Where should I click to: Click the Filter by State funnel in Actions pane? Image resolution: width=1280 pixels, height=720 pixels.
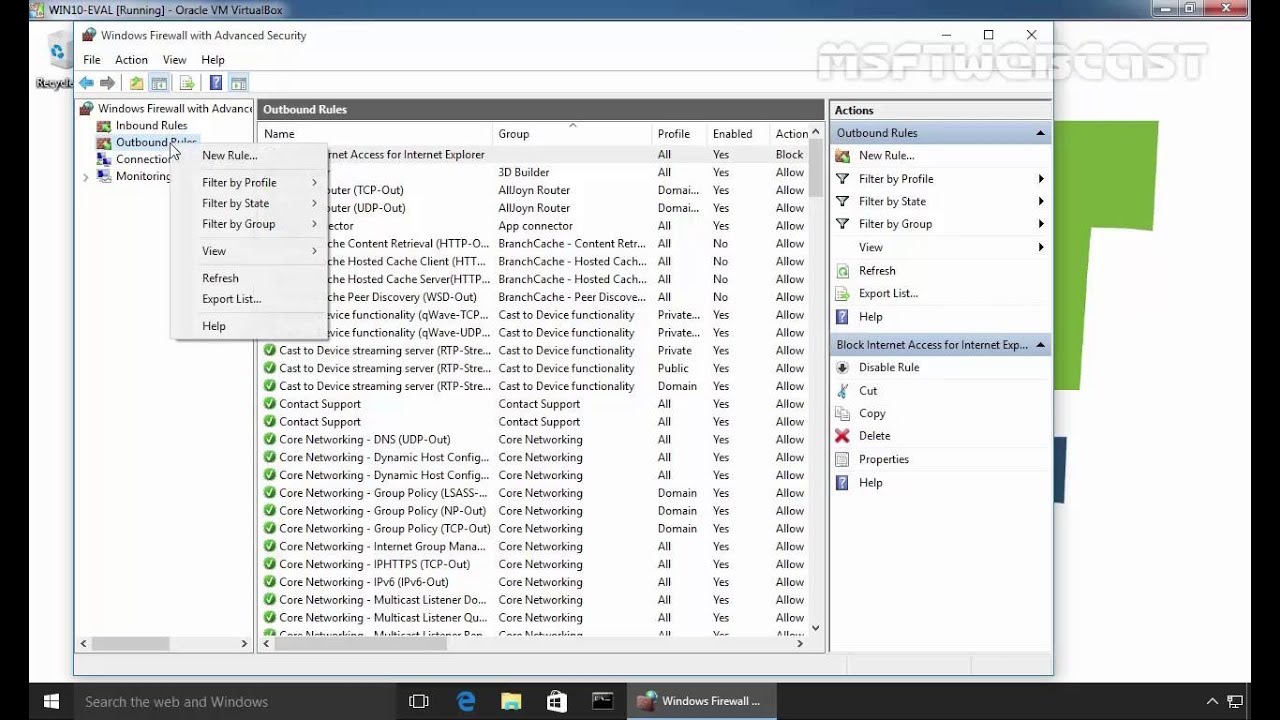[x=842, y=201]
